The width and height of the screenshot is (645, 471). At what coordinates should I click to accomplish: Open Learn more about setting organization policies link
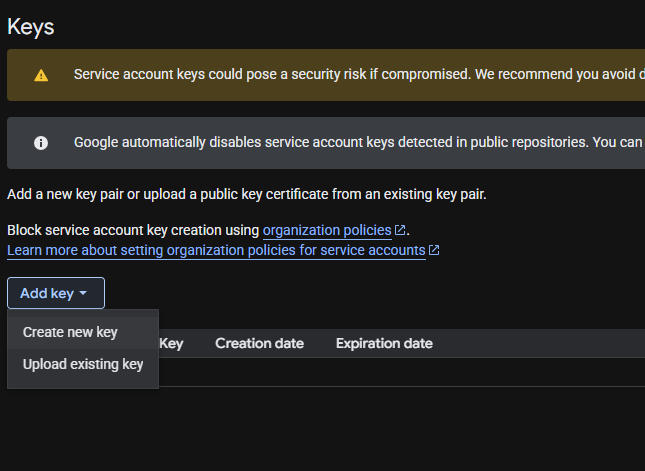click(x=216, y=250)
